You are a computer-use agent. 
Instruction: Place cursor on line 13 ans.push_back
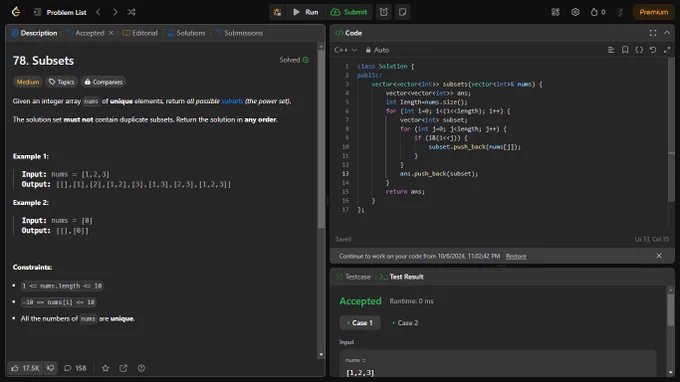(438, 173)
